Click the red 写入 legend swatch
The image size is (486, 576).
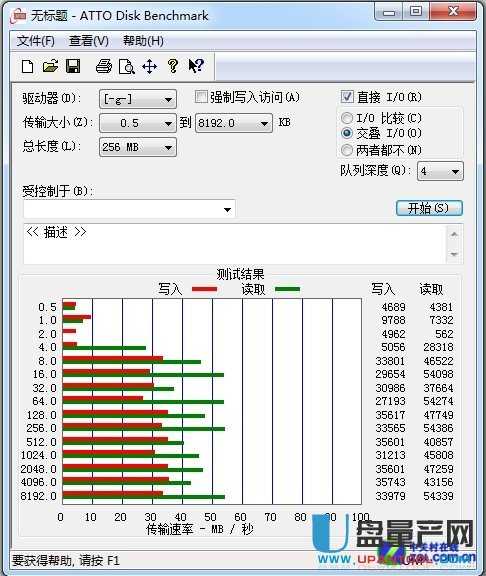click(205, 289)
